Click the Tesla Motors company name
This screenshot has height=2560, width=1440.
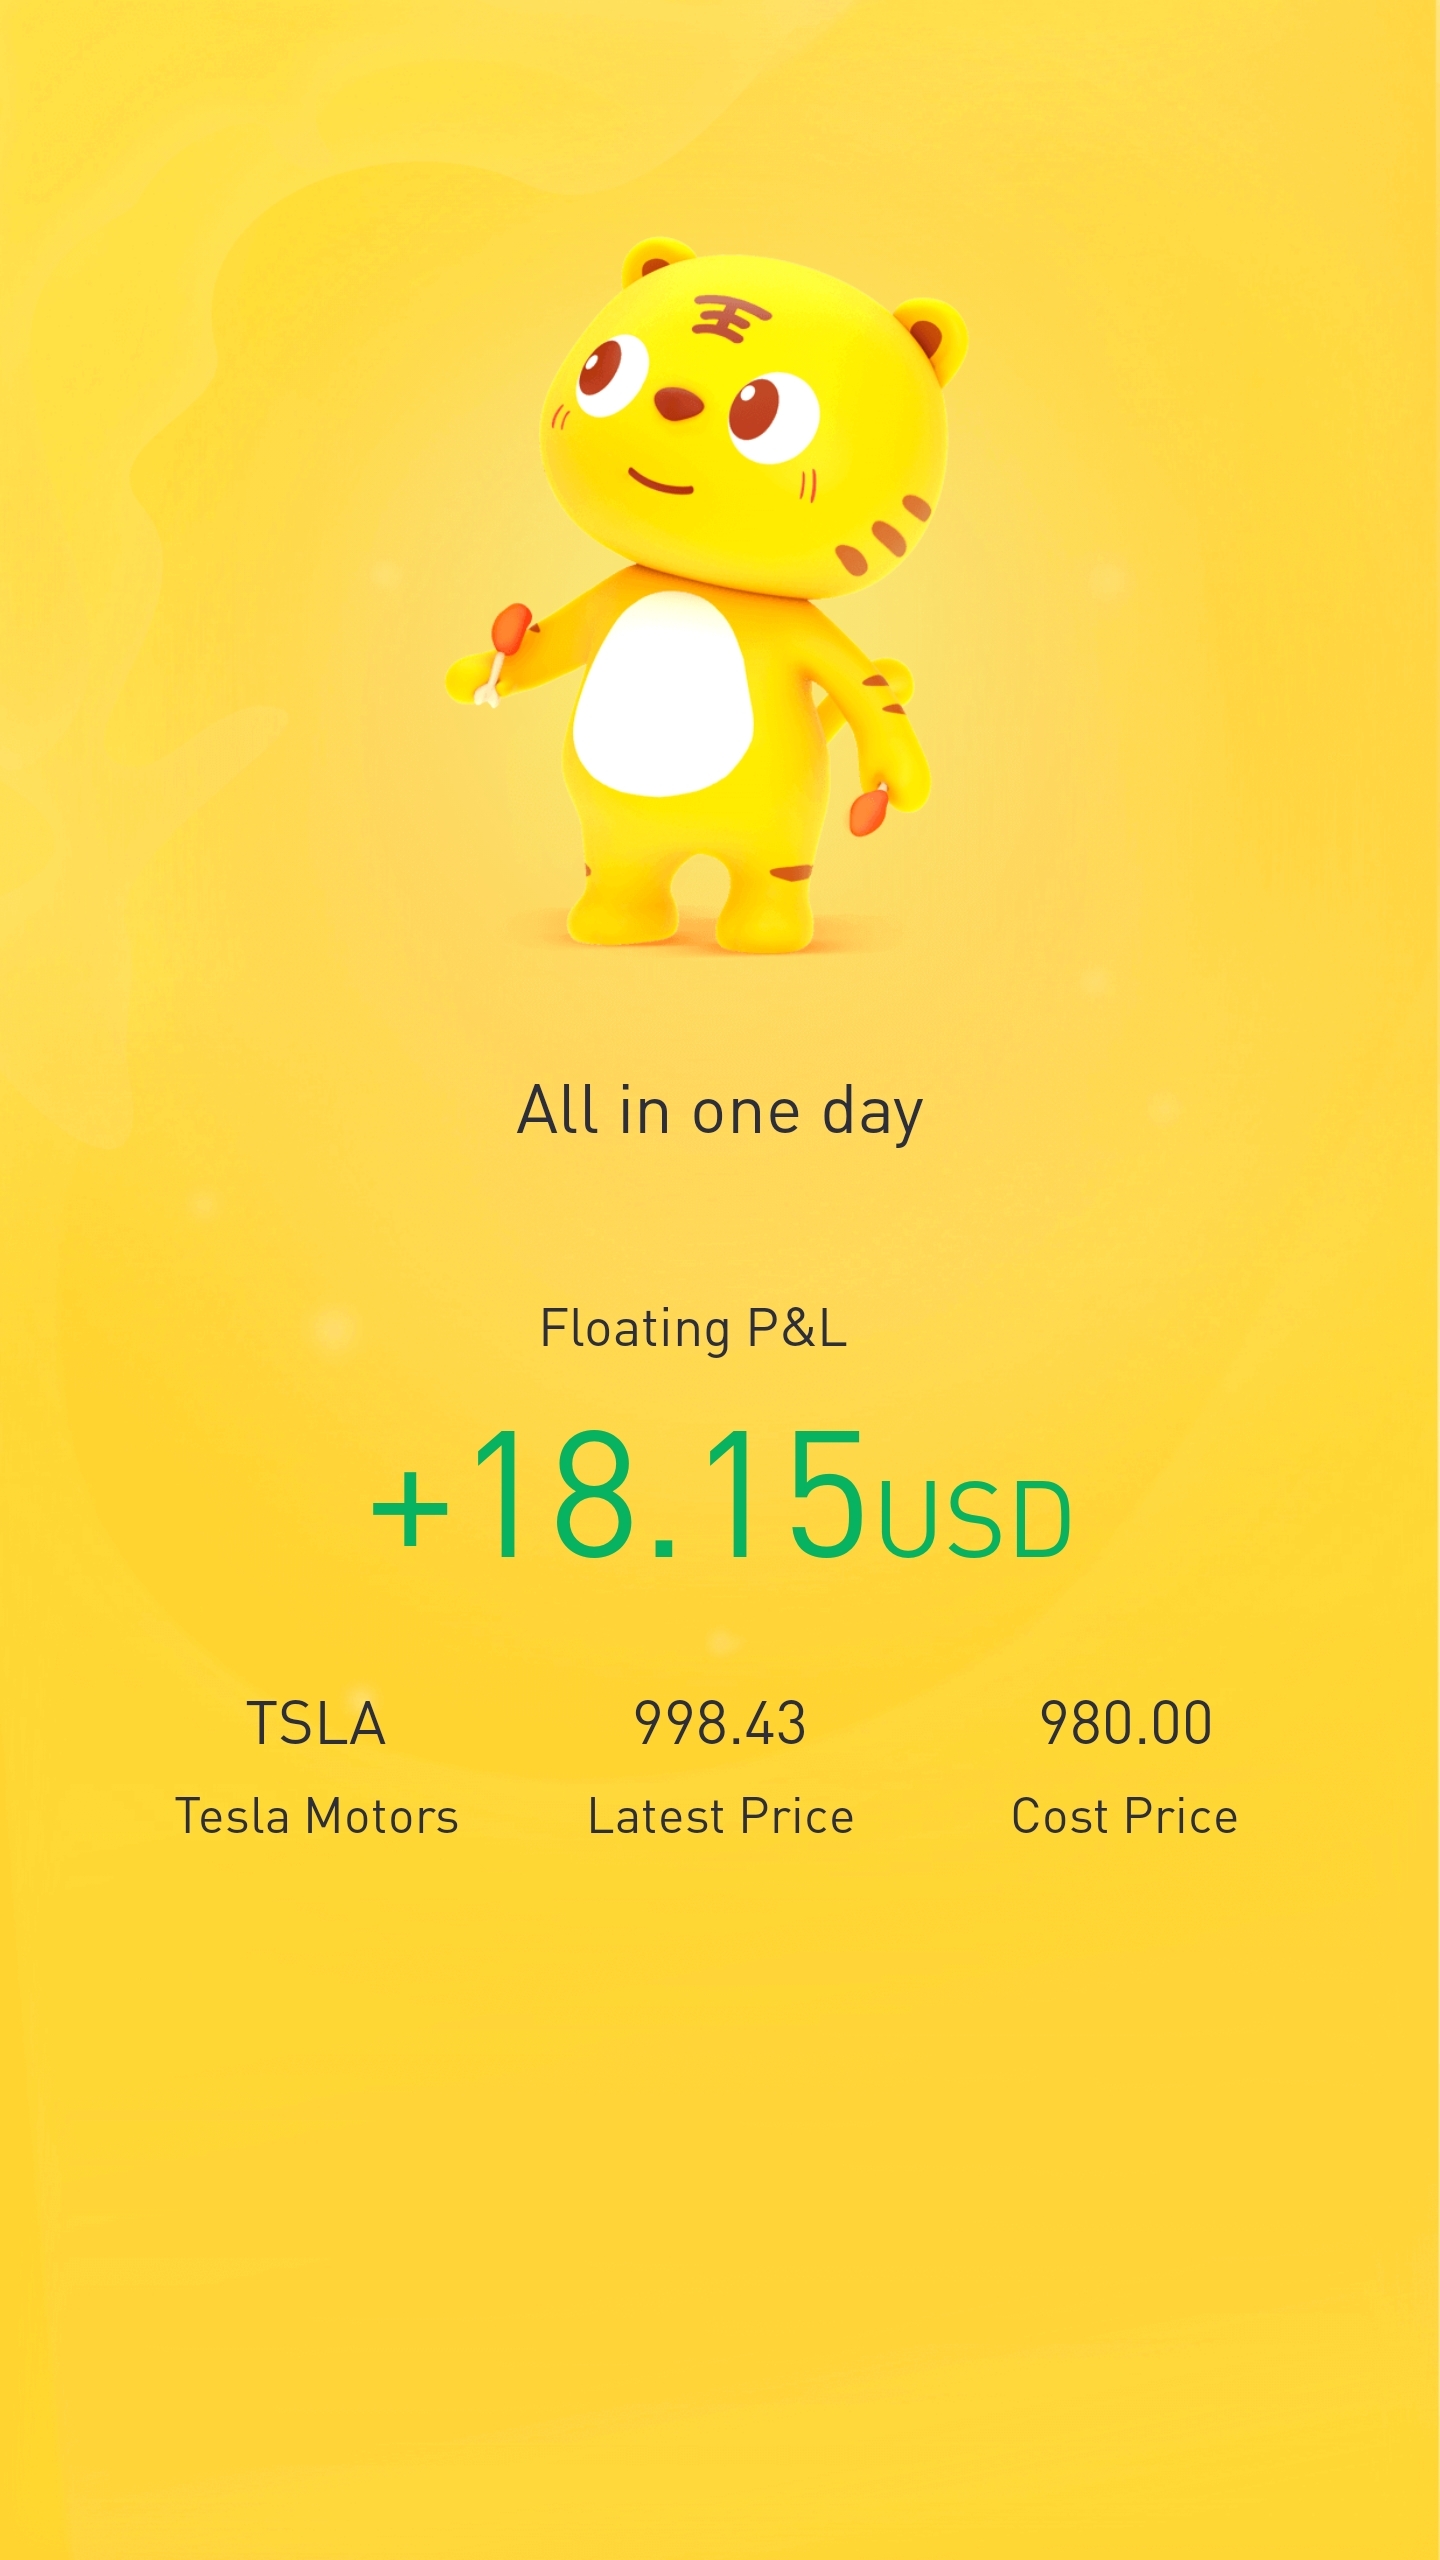click(x=316, y=1816)
